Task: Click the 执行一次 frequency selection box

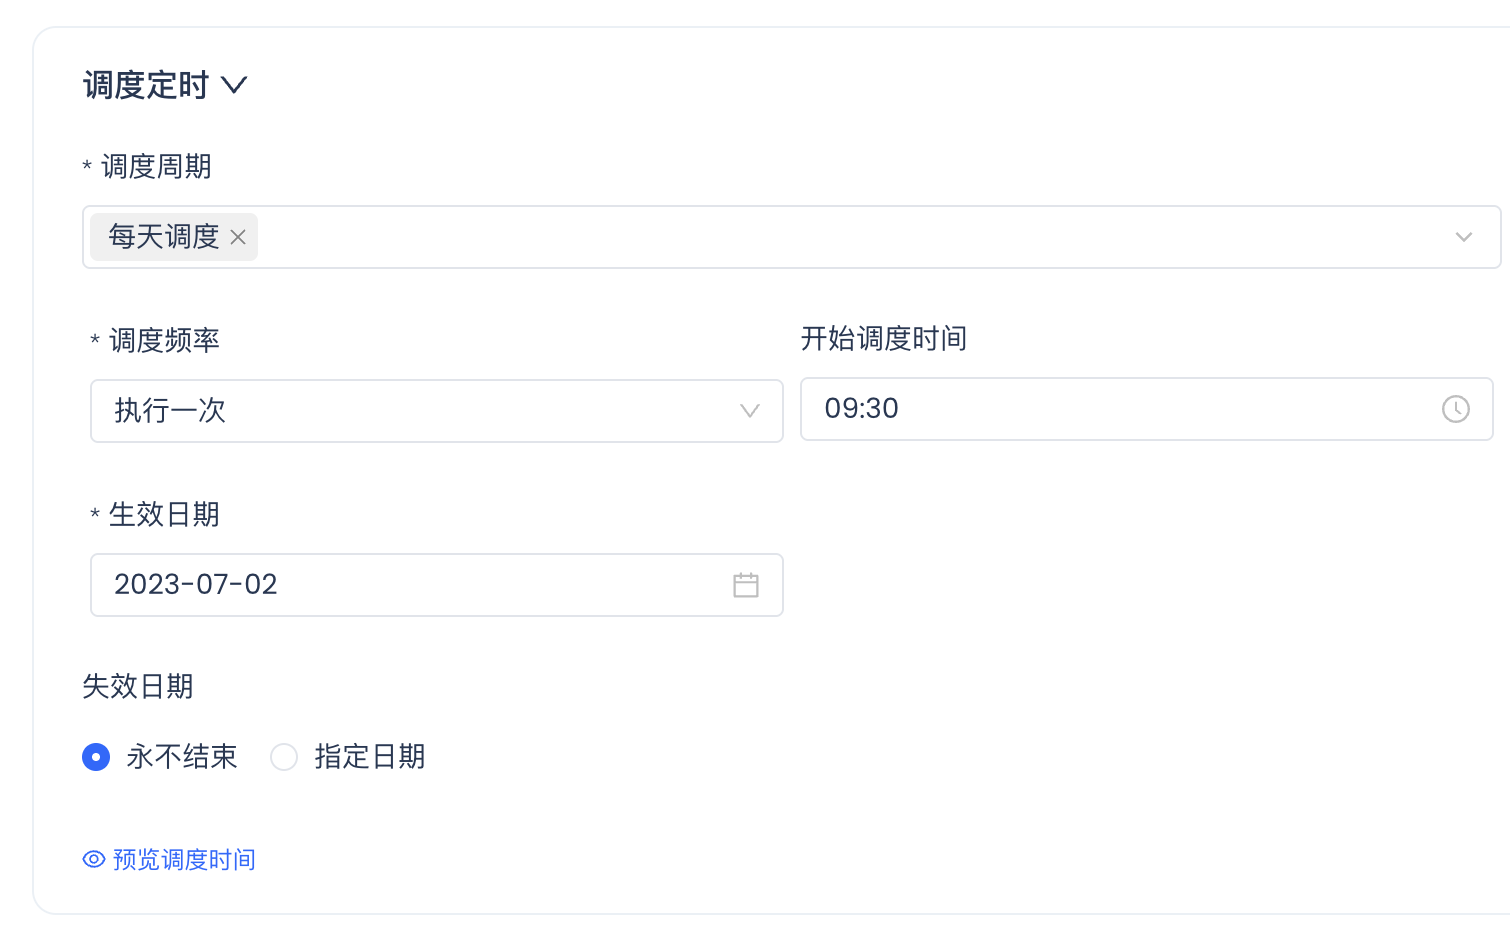Action: [x=400, y=411]
